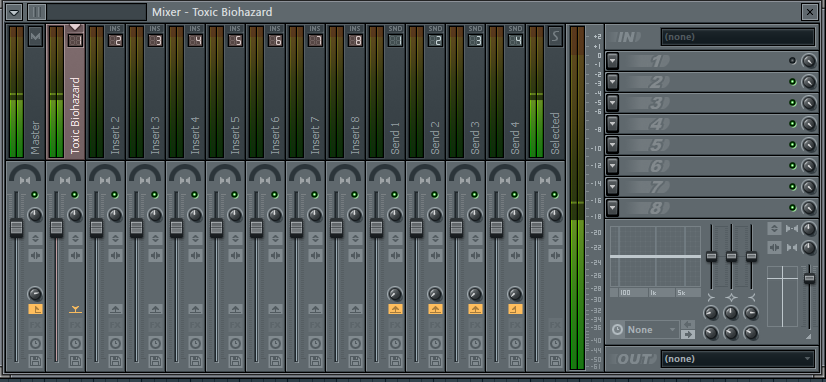826x382 pixels.
Task: Select the Insert 7 mixer track
Action: click(x=306, y=92)
